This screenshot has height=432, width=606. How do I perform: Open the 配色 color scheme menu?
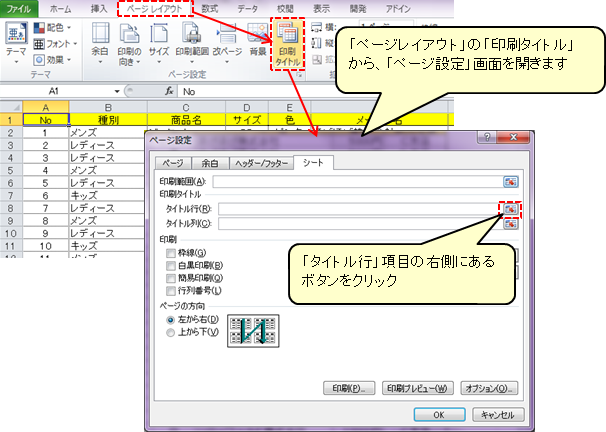tap(53, 28)
